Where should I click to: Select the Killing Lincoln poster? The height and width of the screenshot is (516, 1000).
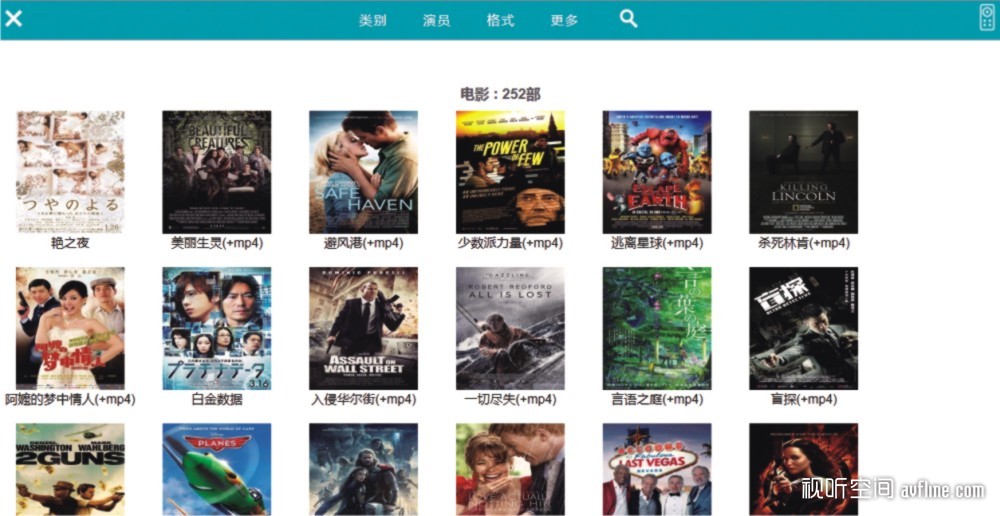coord(804,172)
